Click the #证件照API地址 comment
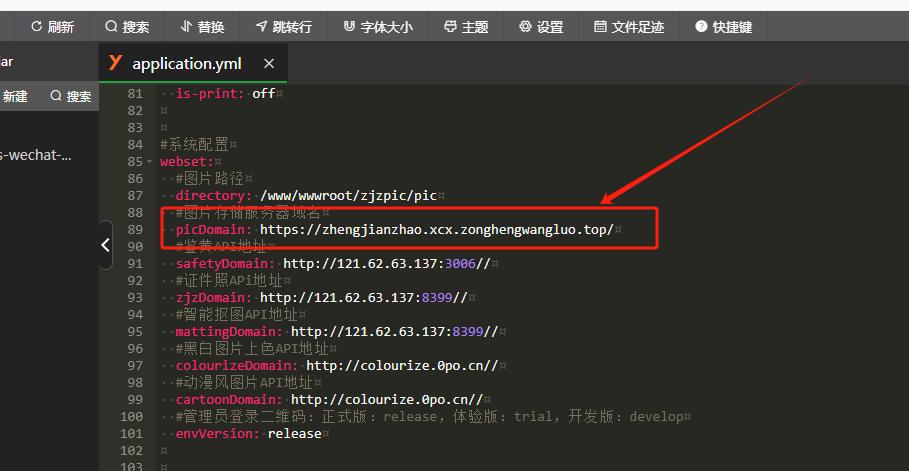 229,281
